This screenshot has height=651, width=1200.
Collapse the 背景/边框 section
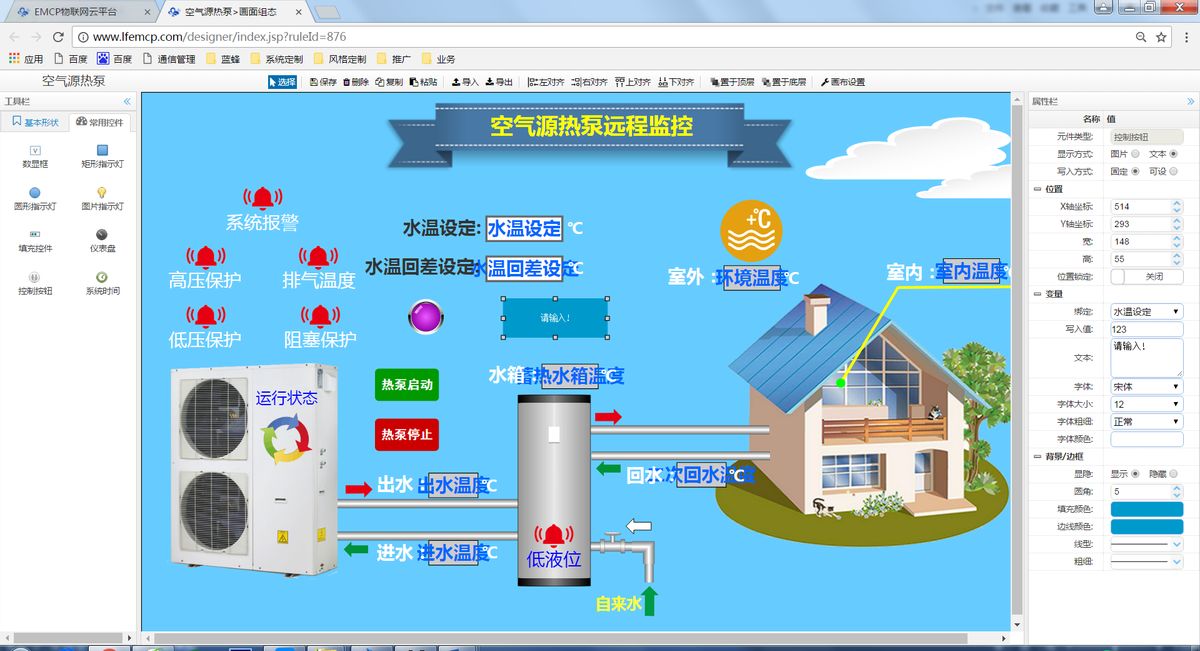pyautogui.click(x=1037, y=457)
